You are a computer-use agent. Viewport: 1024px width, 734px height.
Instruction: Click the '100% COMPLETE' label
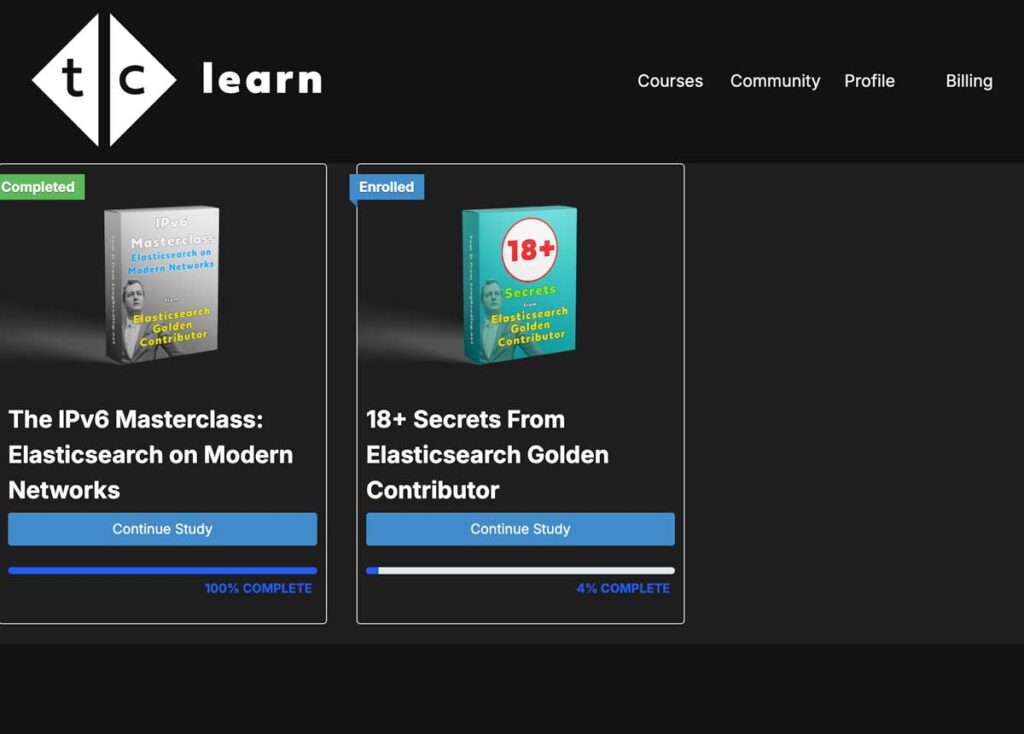click(x=258, y=588)
